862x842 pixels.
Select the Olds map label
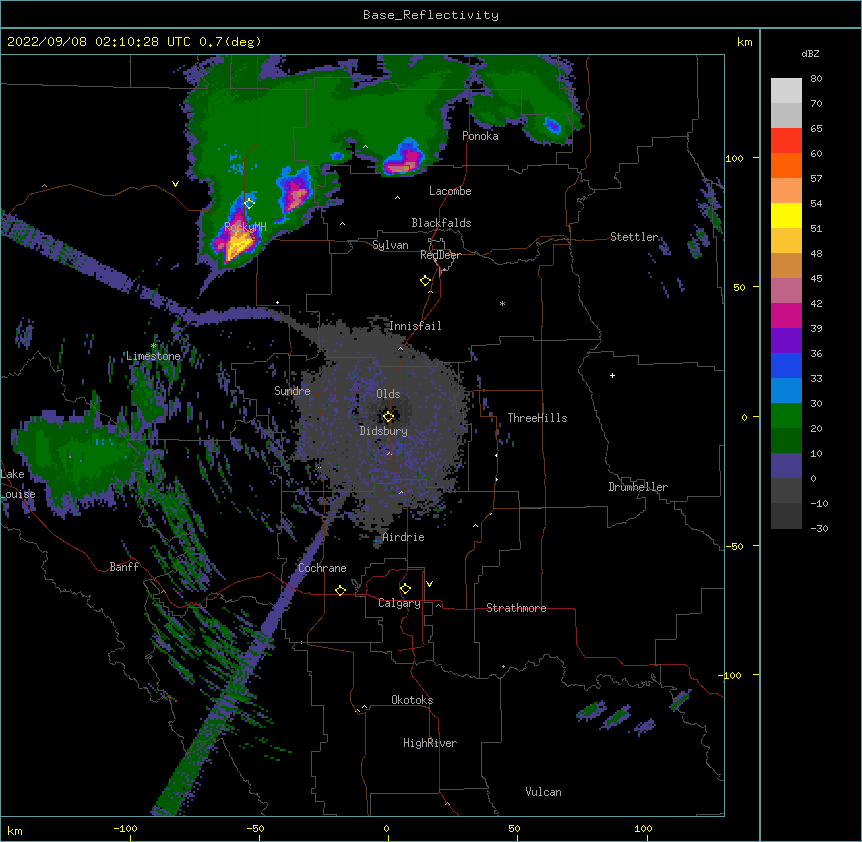[388, 394]
